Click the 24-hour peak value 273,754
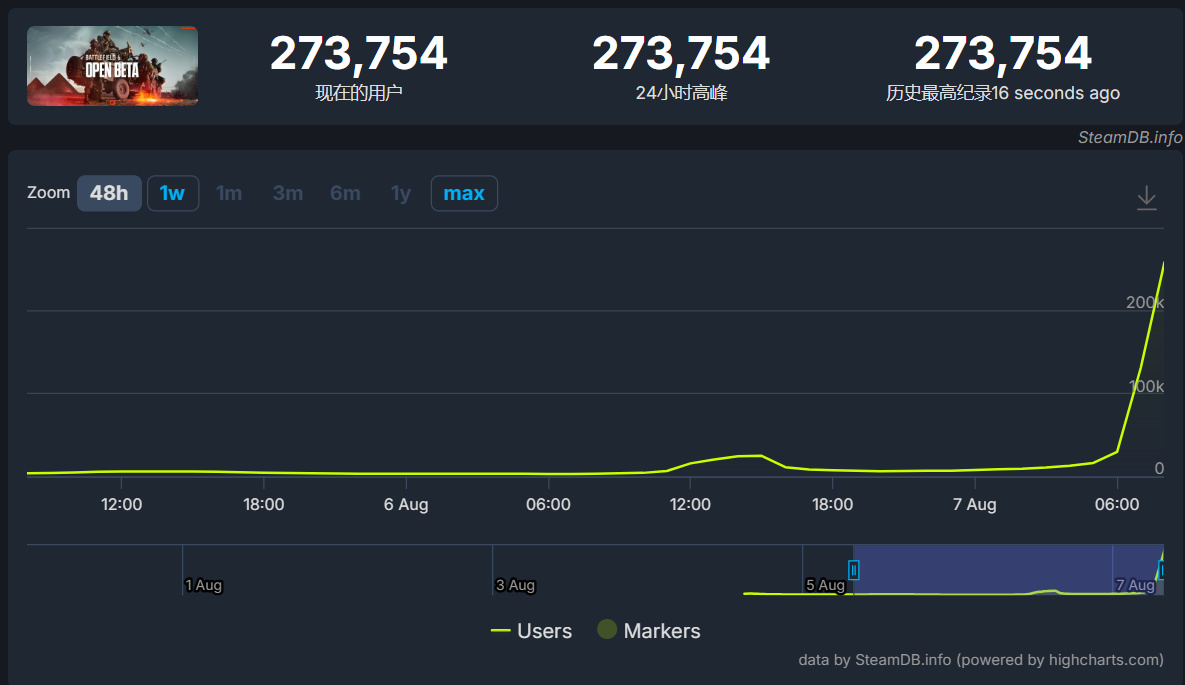Viewport: 1185px width, 685px height. point(681,54)
